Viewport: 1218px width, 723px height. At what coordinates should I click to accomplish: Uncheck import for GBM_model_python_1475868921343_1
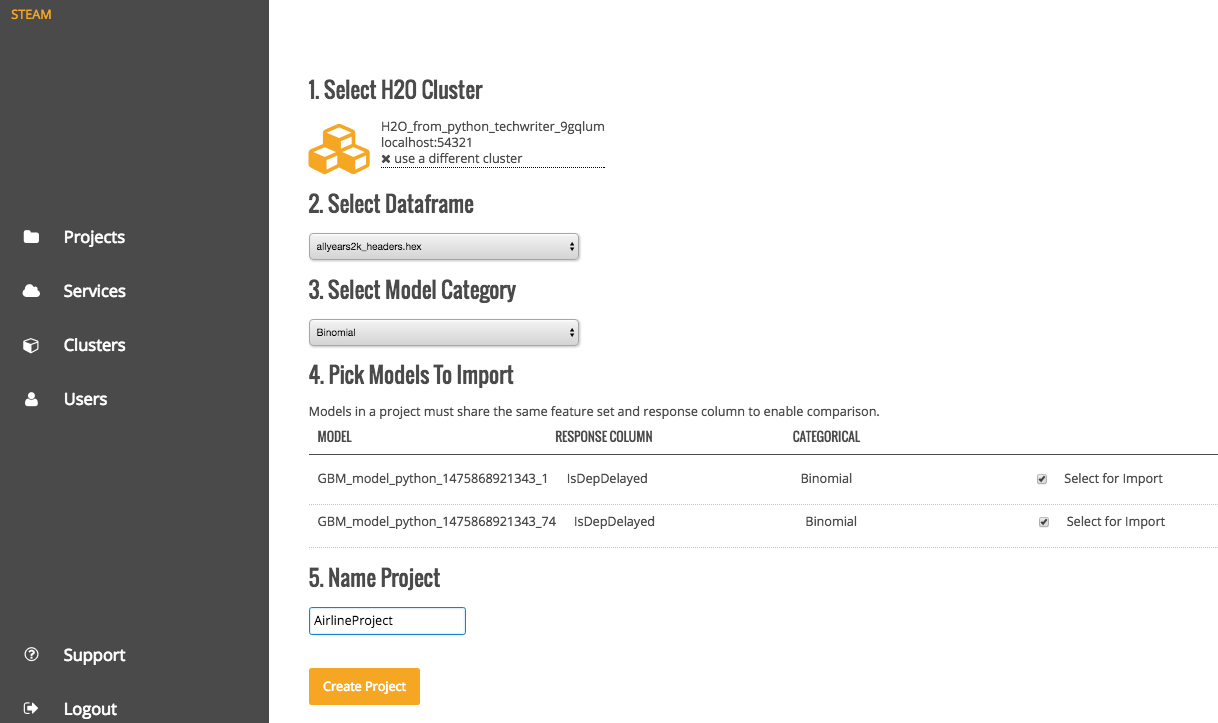1042,479
